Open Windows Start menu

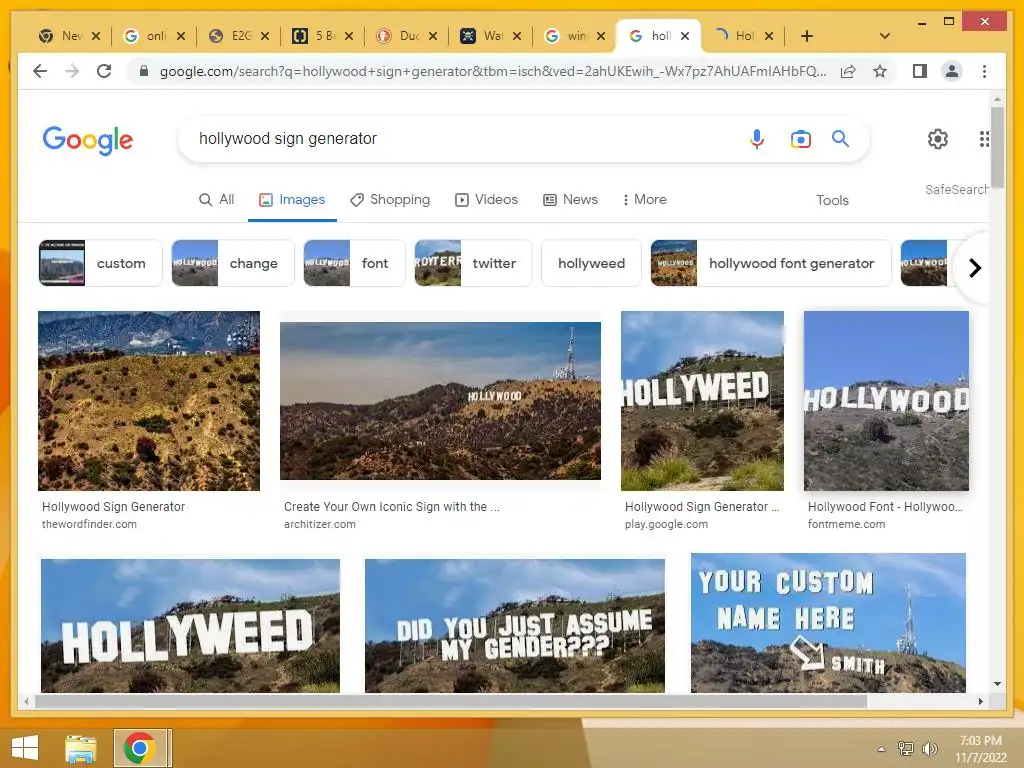[x=25, y=748]
